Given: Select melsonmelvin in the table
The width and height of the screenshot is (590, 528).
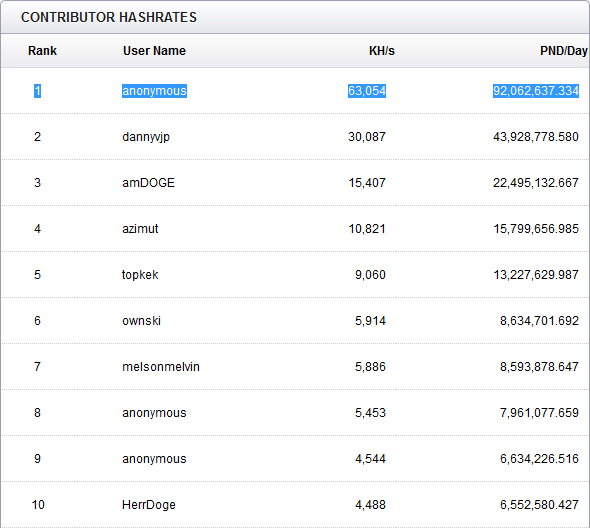Looking at the screenshot, I should point(161,367).
